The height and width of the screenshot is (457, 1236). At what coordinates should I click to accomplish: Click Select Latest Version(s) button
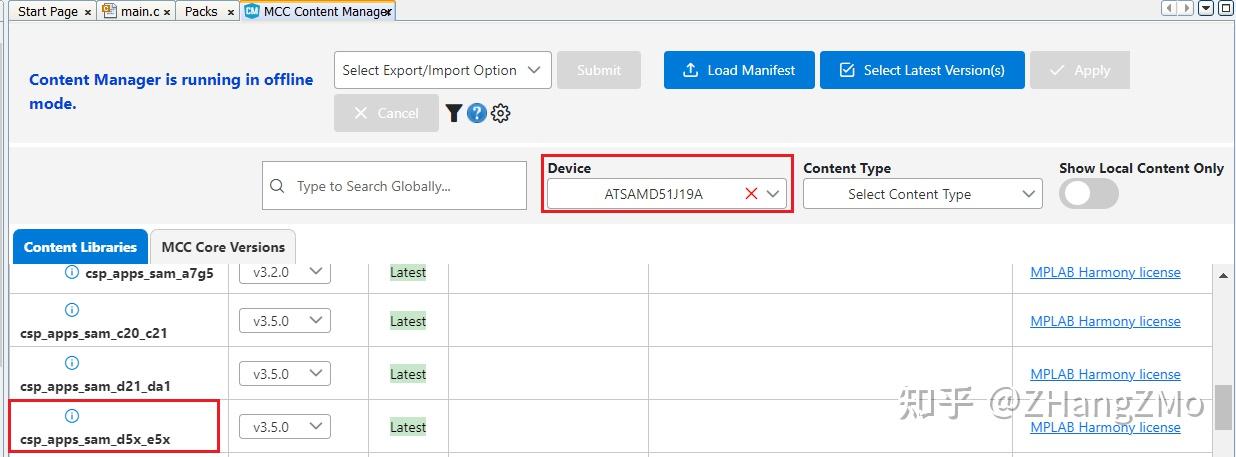point(921,70)
